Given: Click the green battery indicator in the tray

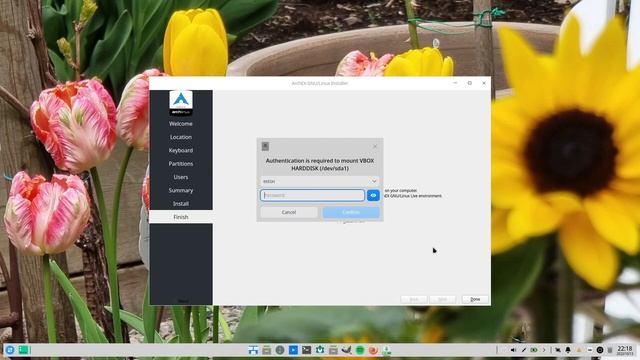Looking at the screenshot, I should 534,350.
